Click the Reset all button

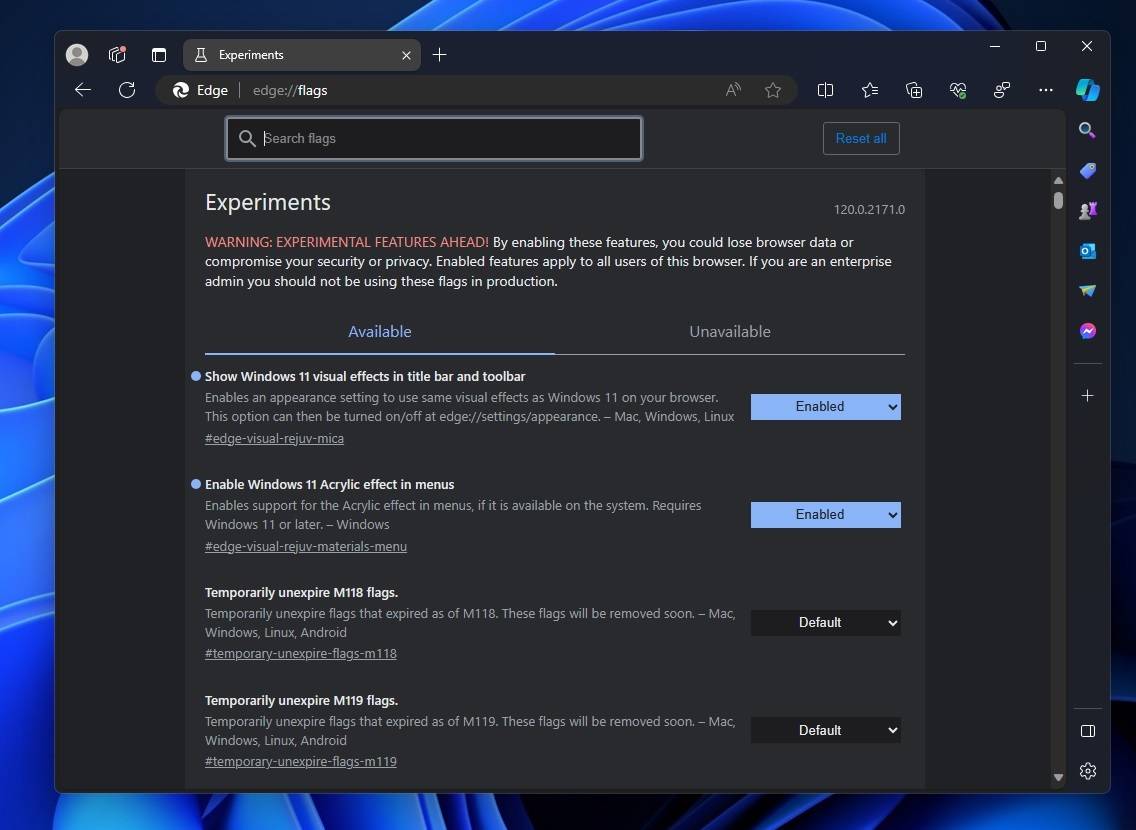pyautogui.click(x=860, y=138)
